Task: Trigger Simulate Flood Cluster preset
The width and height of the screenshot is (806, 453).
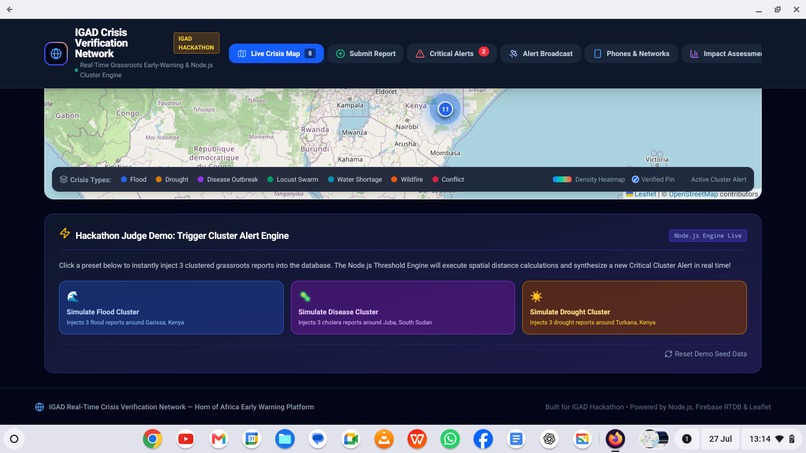Action: pos(171,307)
